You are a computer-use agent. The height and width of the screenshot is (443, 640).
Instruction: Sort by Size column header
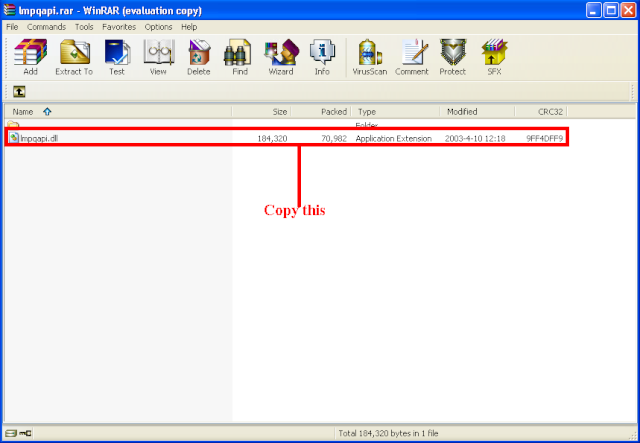[x=261, y=111]
